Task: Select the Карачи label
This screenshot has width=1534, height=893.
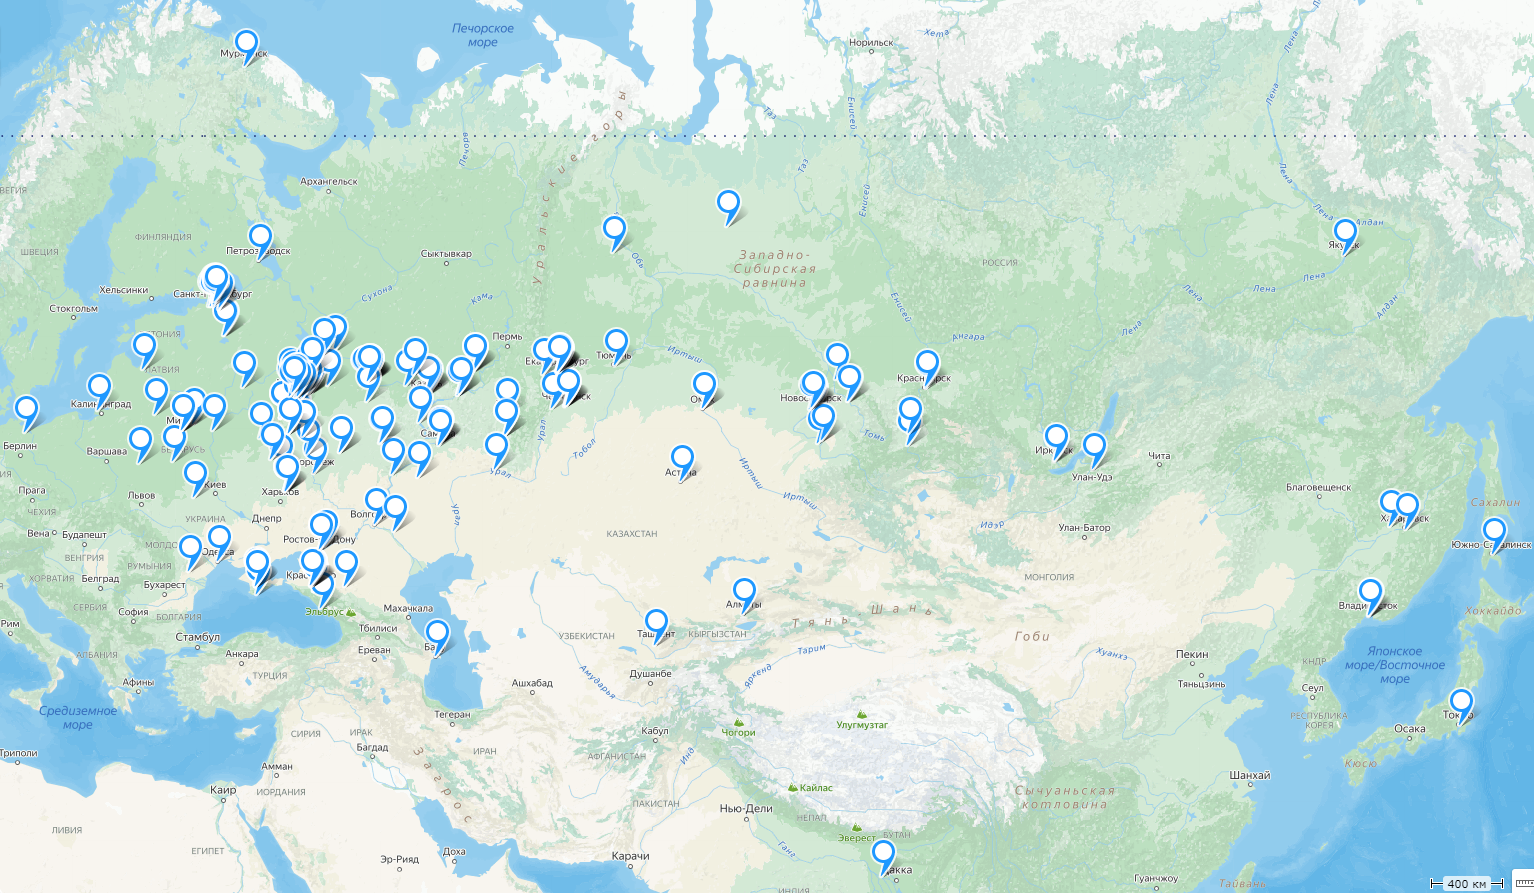Action: 631,857
